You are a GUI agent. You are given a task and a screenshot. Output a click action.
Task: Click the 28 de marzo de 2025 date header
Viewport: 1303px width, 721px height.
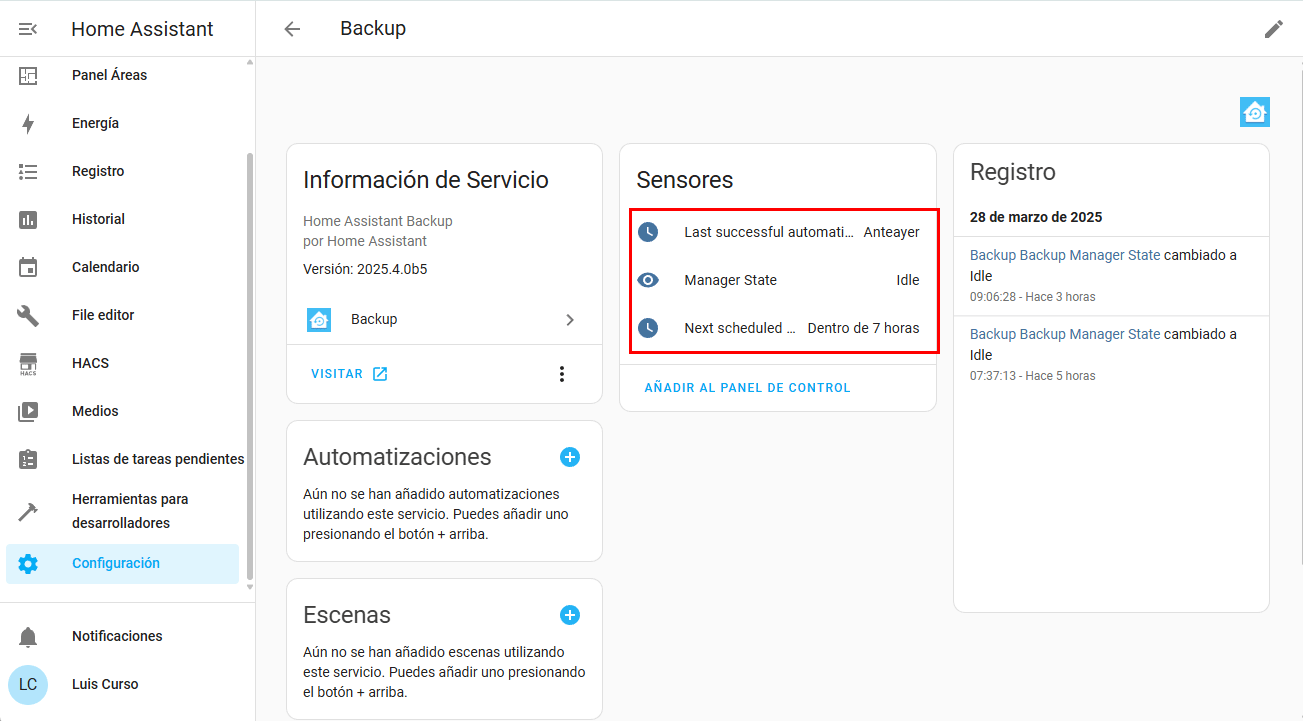point(1036,217)
